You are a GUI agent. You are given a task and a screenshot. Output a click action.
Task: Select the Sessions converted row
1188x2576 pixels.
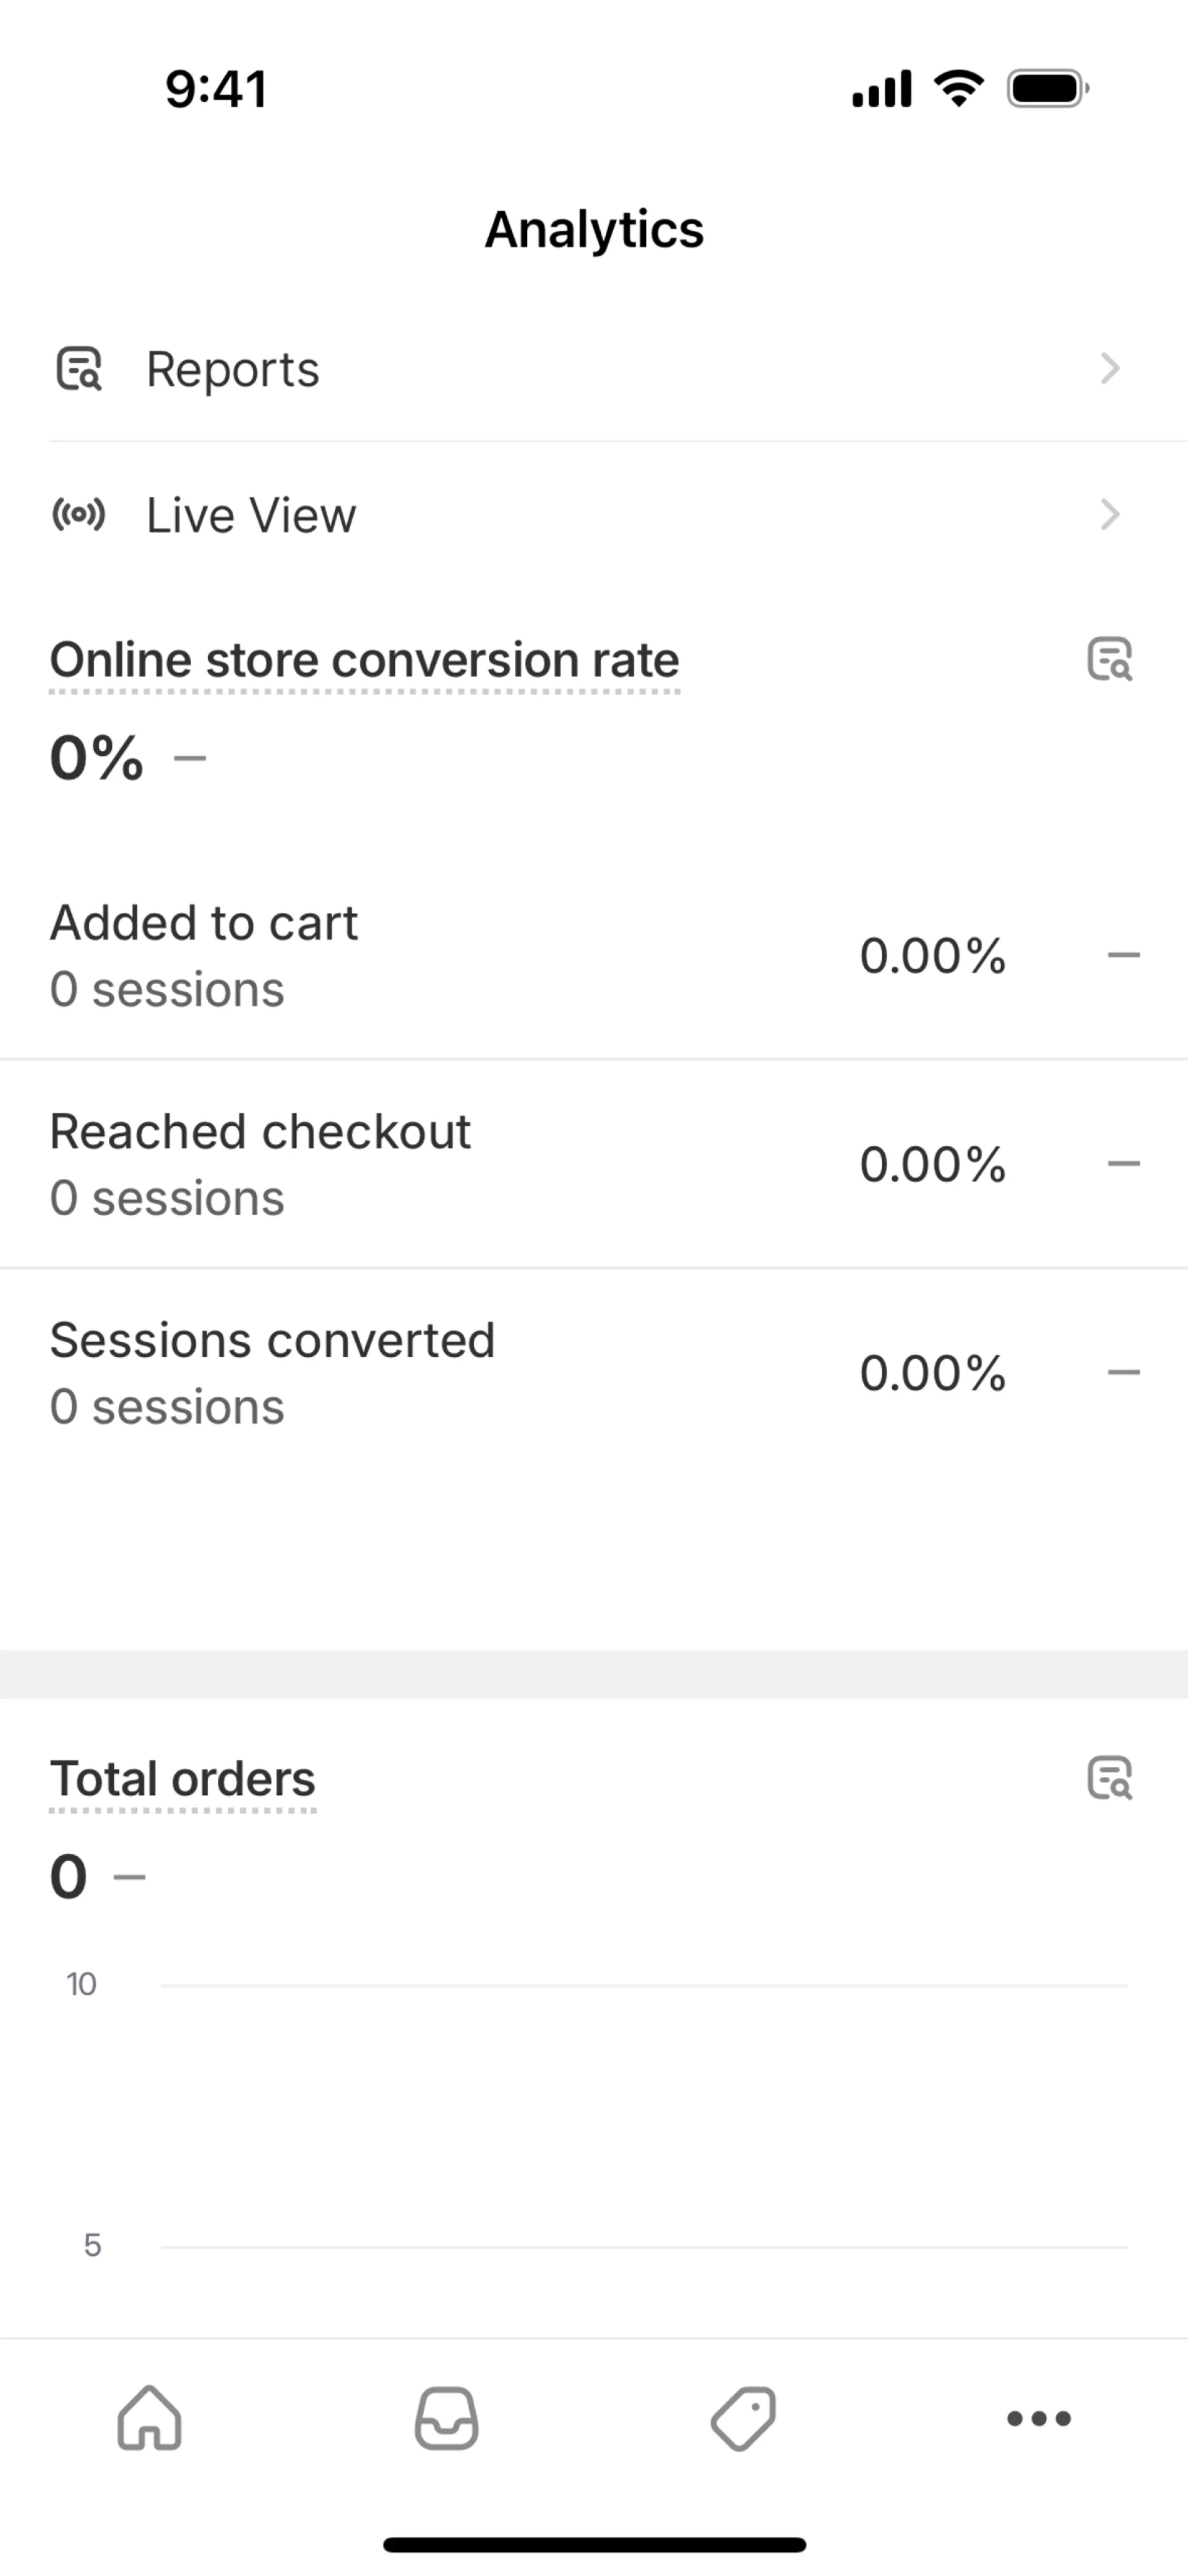594,1372
